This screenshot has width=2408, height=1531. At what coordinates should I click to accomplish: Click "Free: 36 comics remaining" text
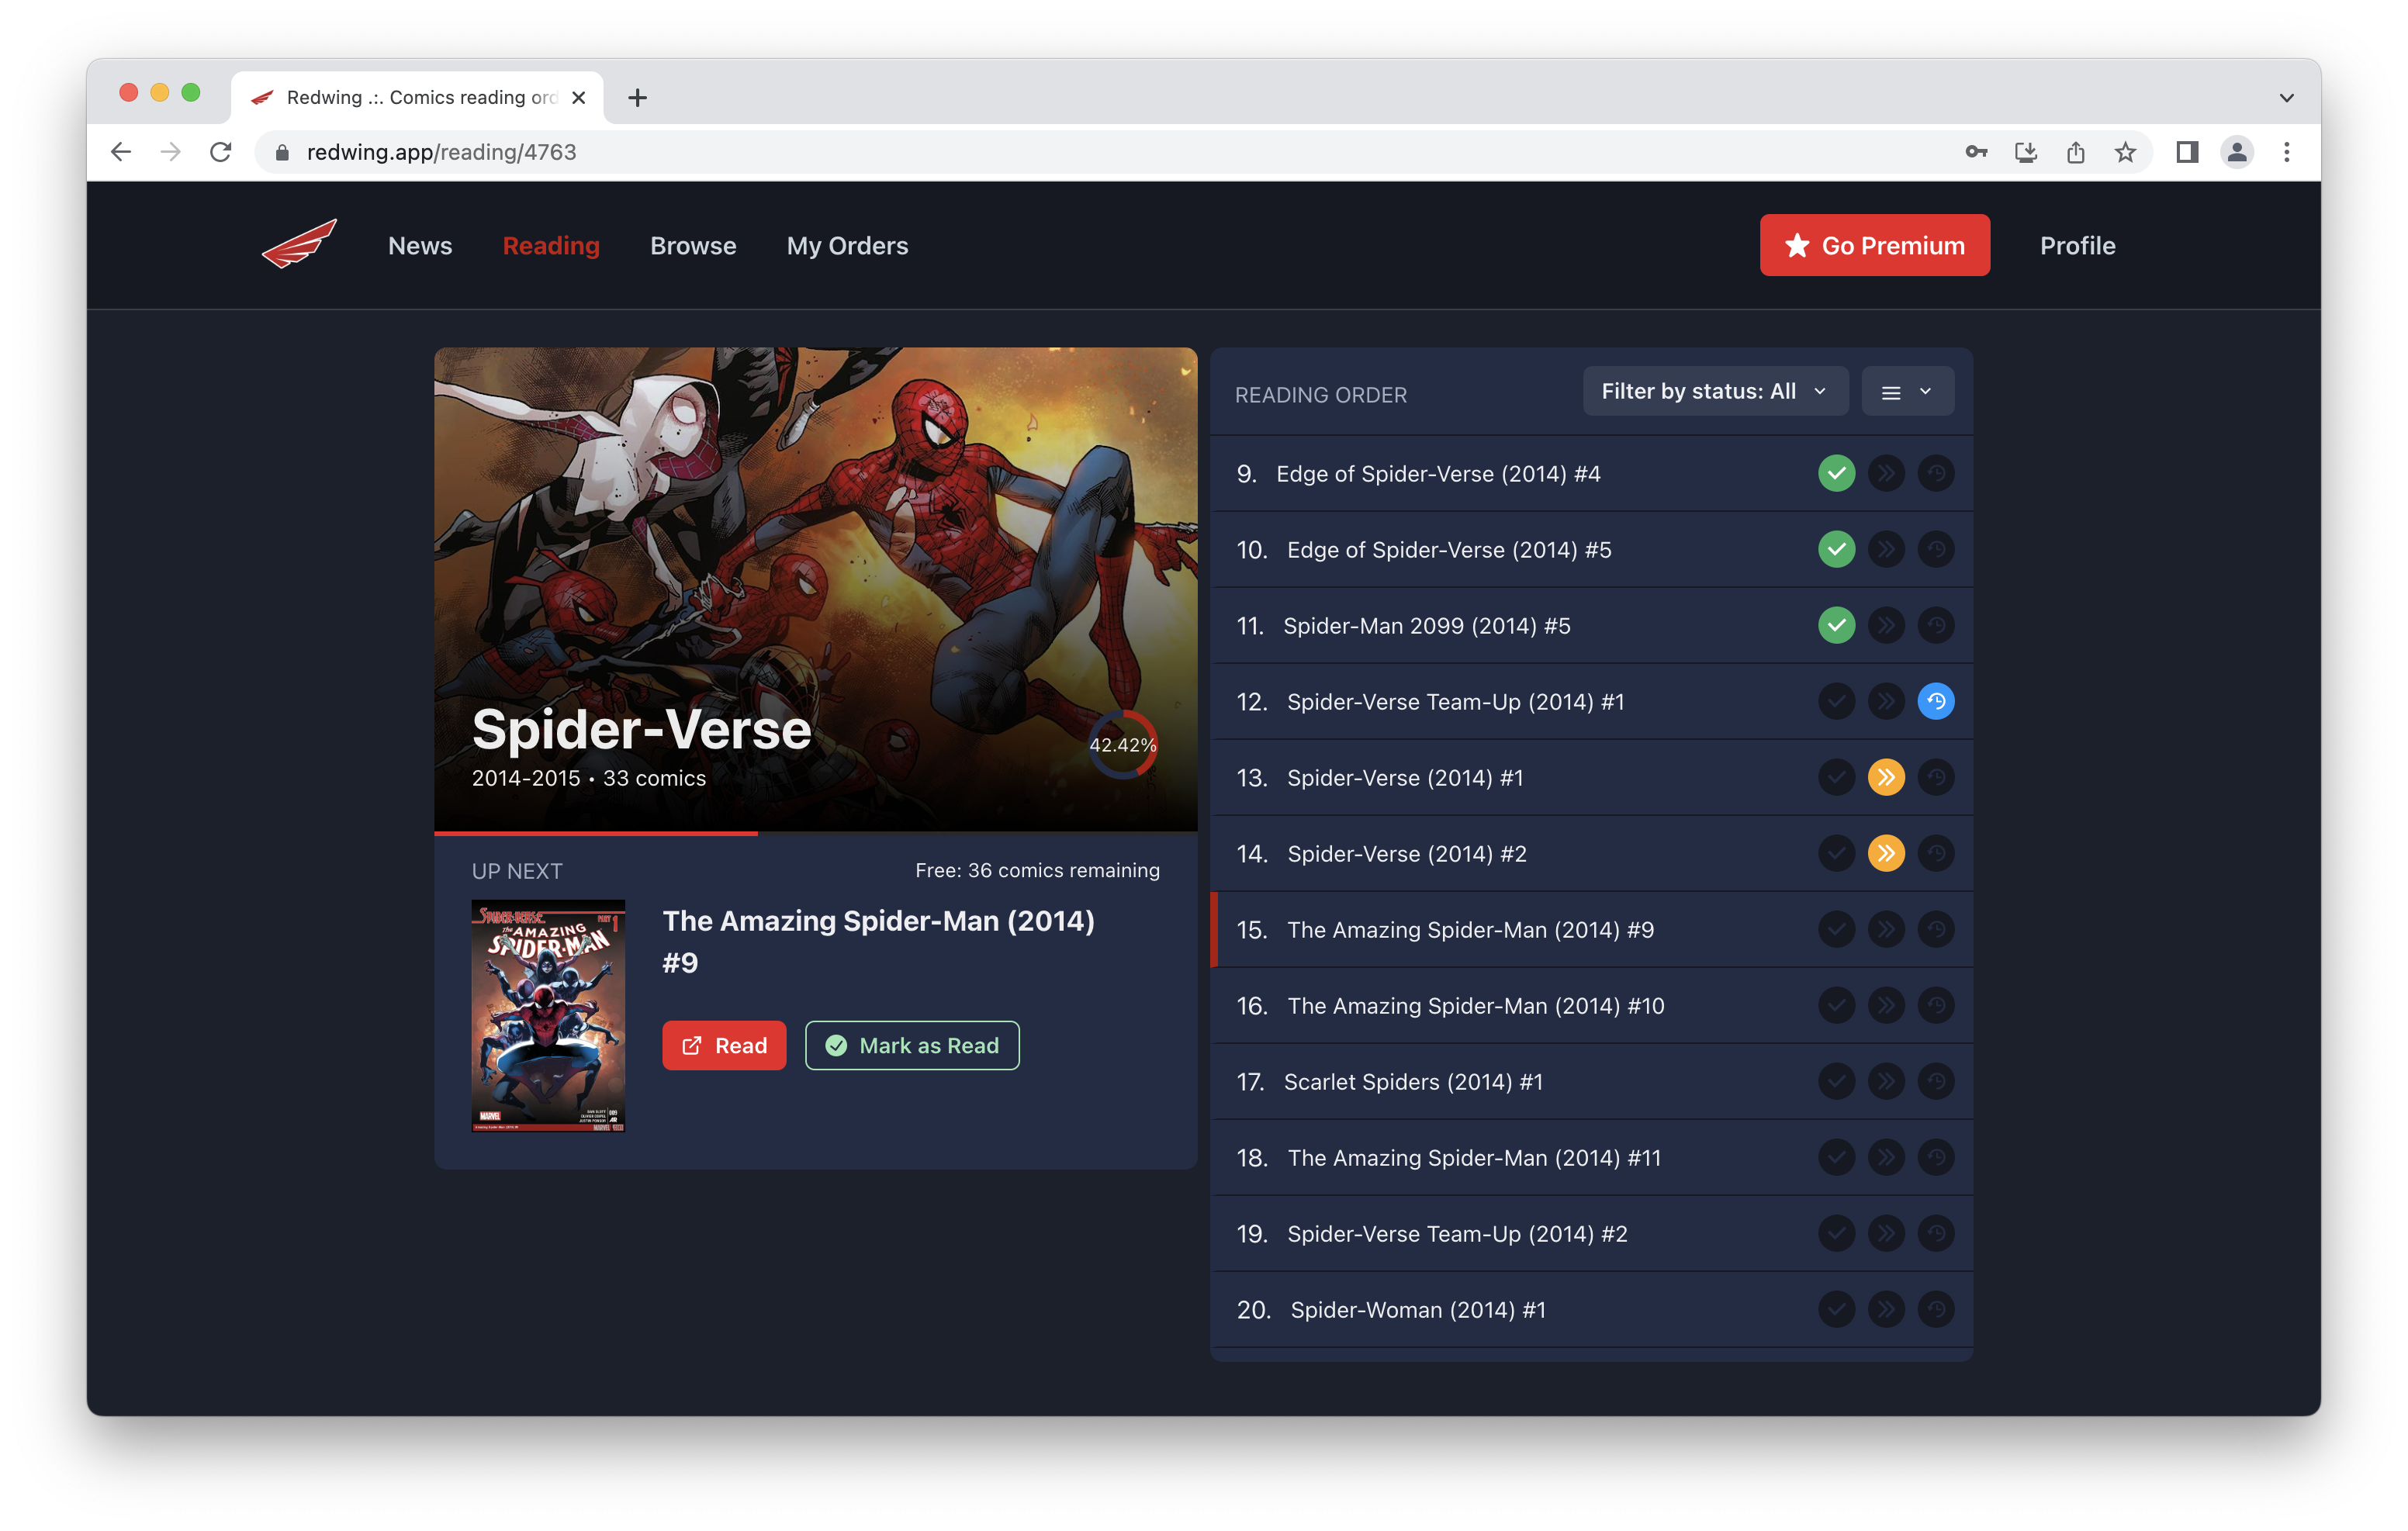pyautogui.click(x=1037, y=870)
